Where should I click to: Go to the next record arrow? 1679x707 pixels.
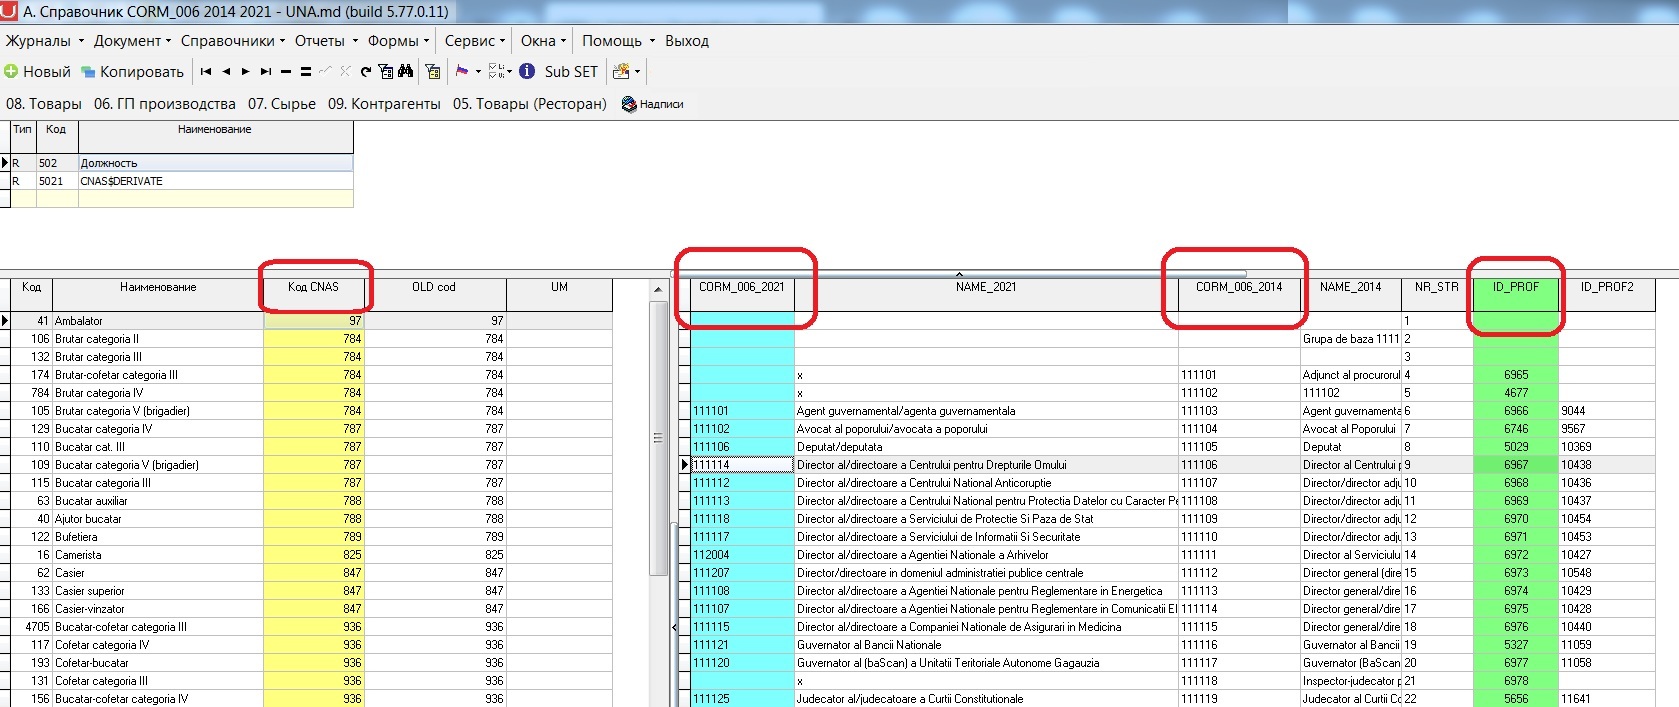[x=246, y=72]
